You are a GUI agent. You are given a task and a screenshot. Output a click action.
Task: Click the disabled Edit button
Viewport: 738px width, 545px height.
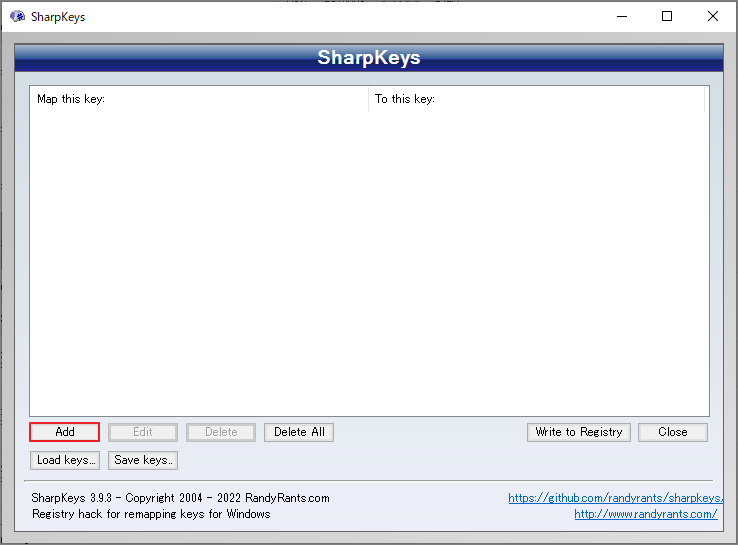143,432
